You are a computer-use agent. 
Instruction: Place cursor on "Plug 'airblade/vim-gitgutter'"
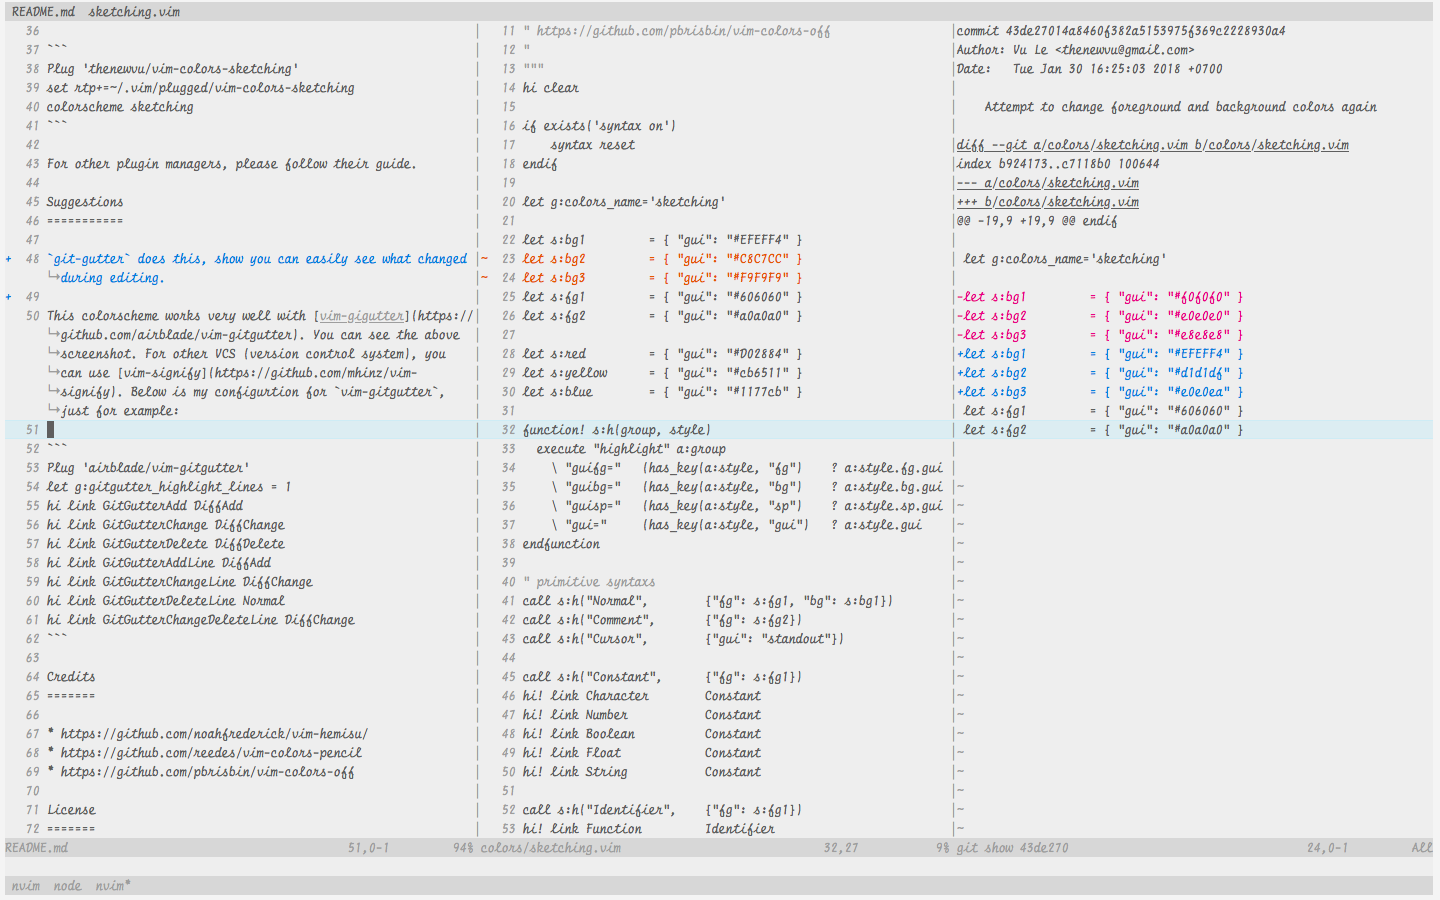pos(148,468)
